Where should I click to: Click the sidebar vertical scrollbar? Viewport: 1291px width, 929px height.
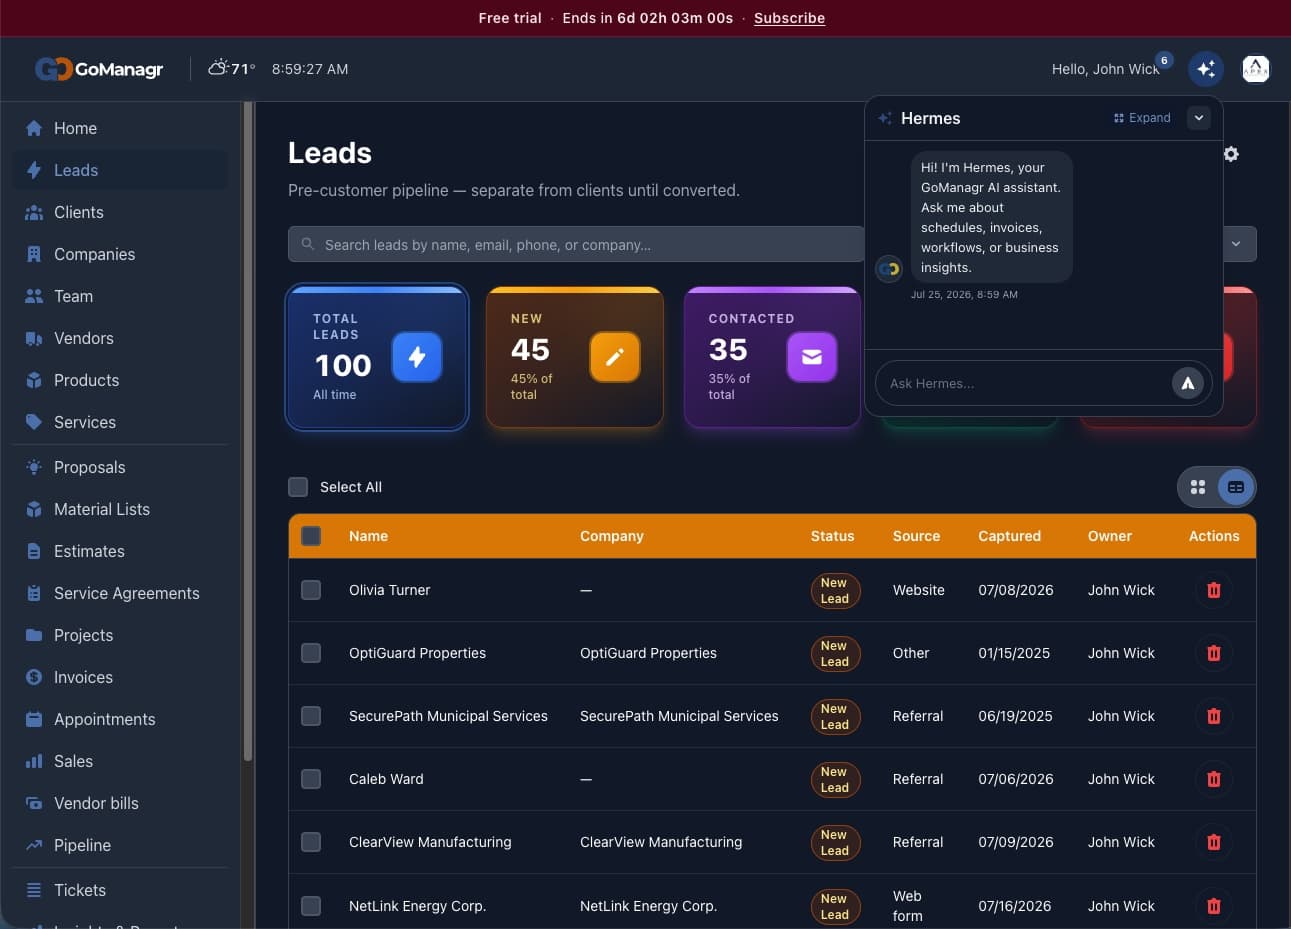[x=248, y=430]
